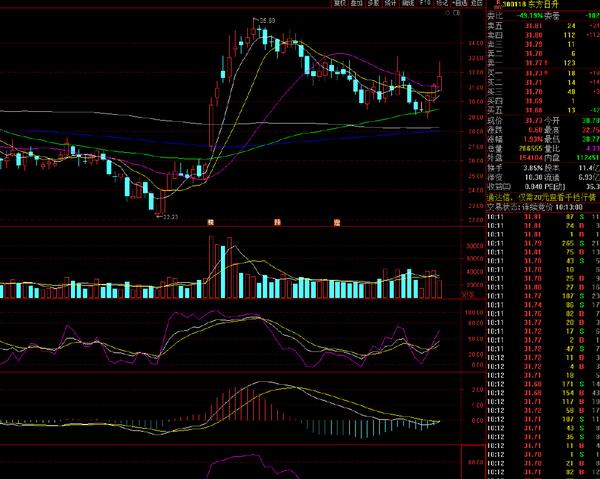Click the 涨幅 value 1.93%
The width and height of the screenshot is (600, 479).
click(533, 139)
